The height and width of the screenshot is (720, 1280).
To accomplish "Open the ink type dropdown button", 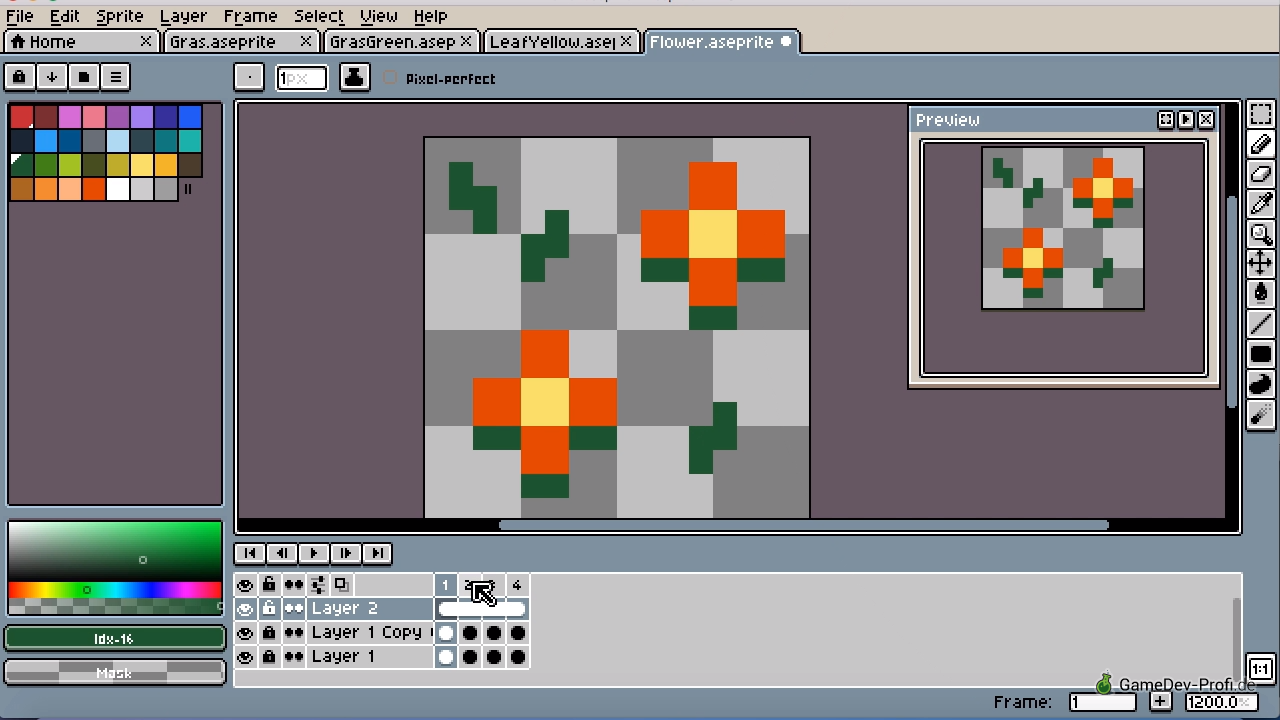I will click(354, 77).
